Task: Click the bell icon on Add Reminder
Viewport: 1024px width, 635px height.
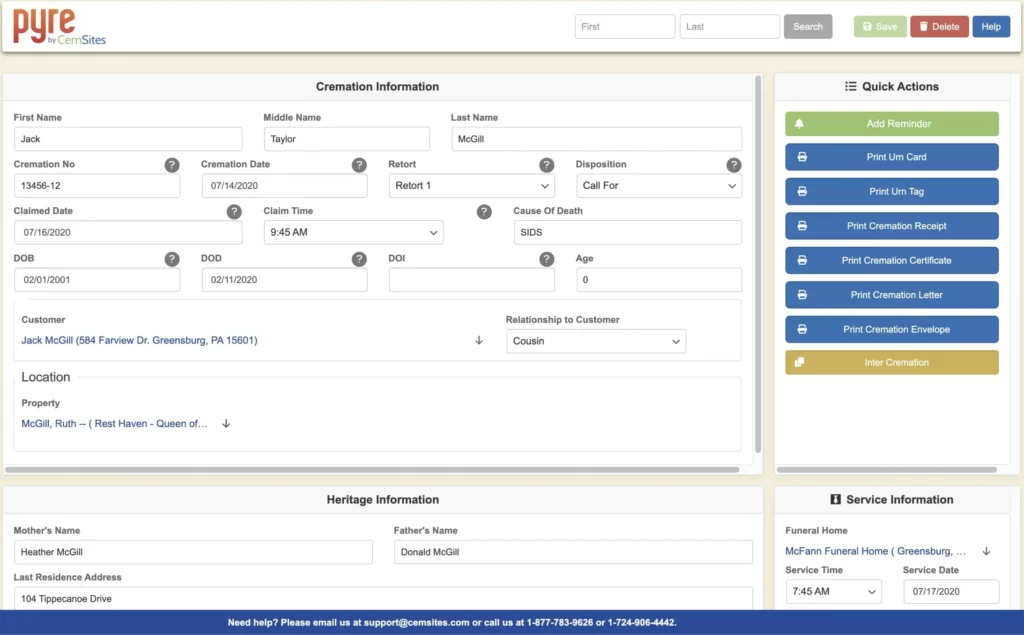Action: click(800, 122)
